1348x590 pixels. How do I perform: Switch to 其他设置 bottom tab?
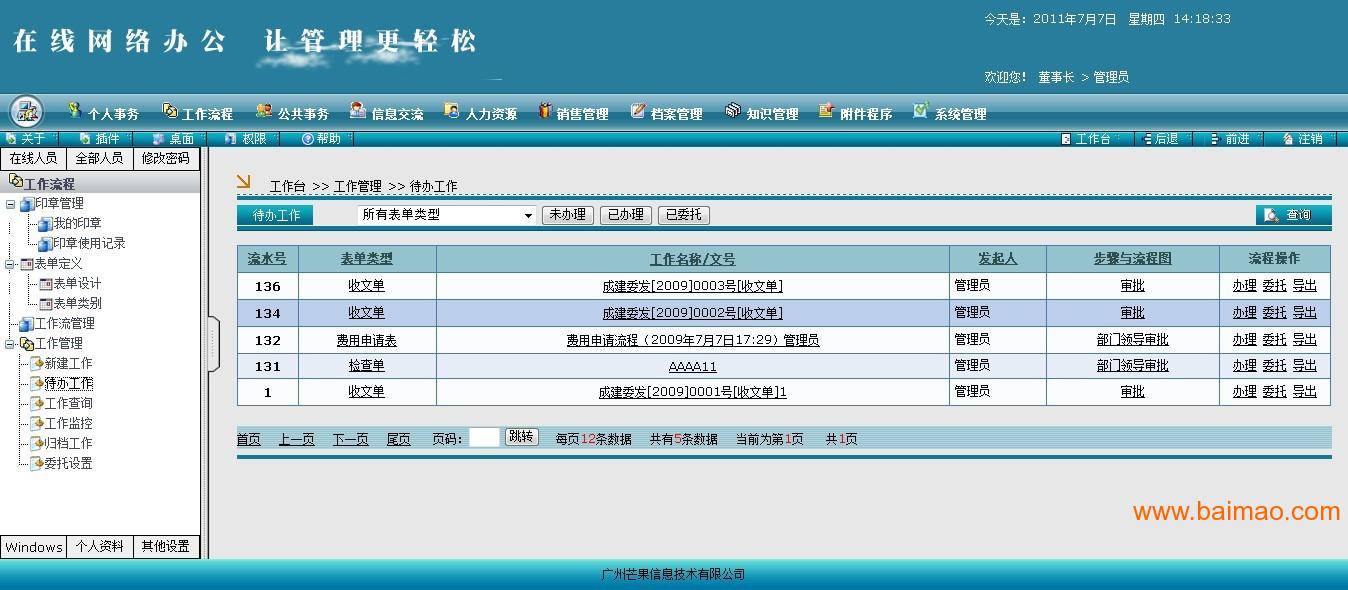(x=166, y=547)
